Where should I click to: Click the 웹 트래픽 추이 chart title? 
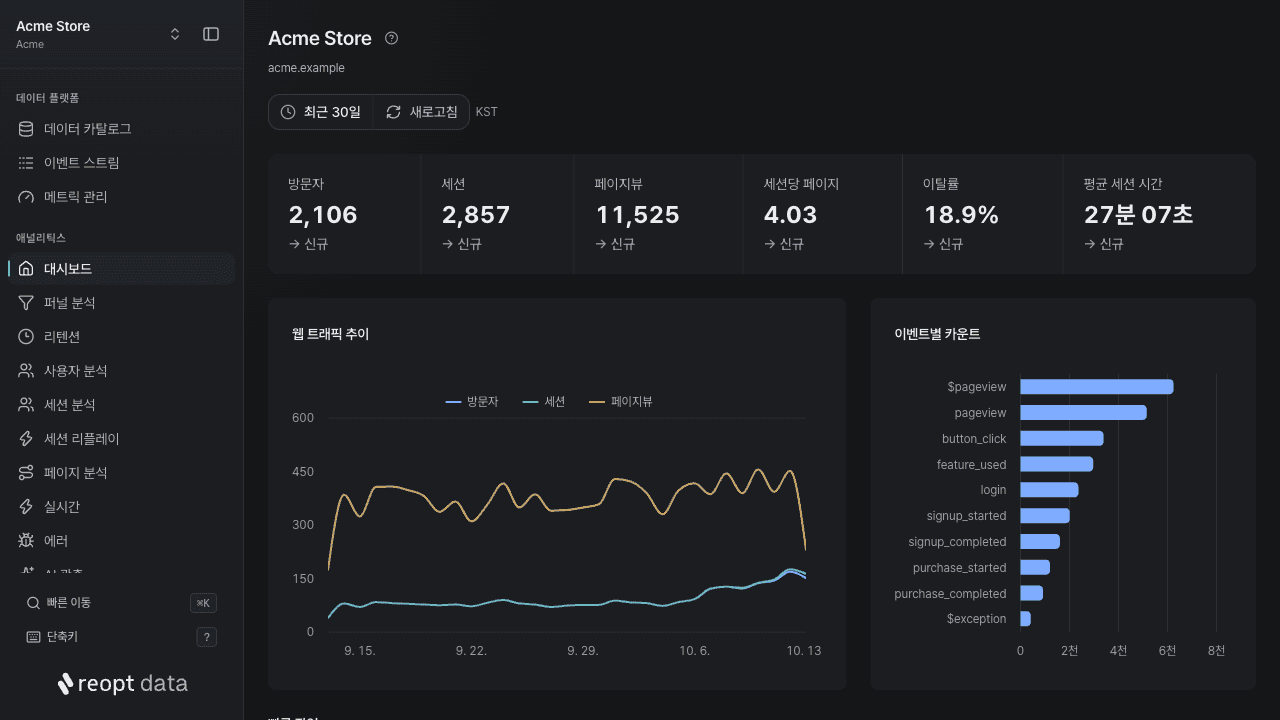[x=330, y=334]
